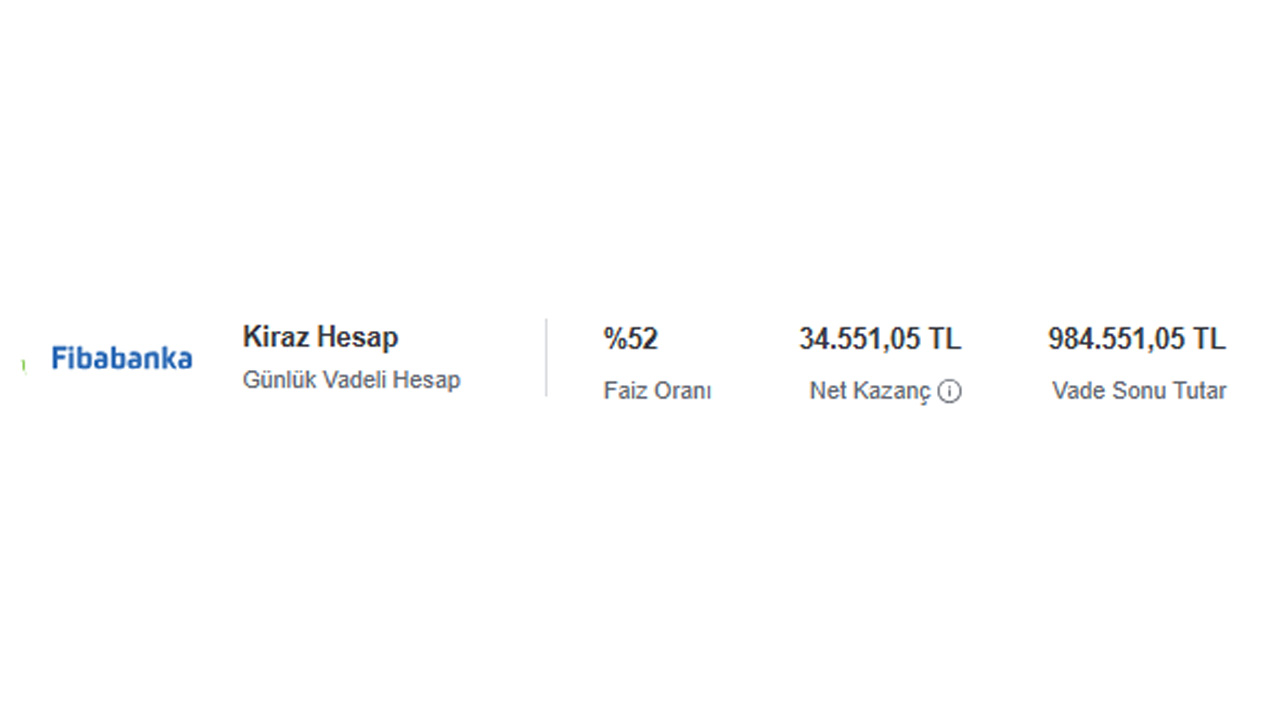This screenshot has width=1280, height=720.
Task: Click the Fibabanka logo
Action: click(x=122, y=358)
